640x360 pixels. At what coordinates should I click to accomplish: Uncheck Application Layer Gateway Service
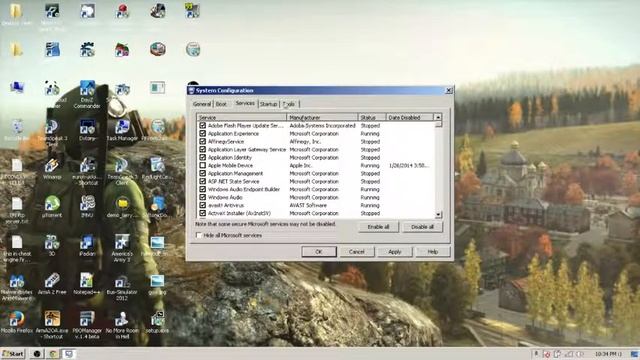[202, 149]
